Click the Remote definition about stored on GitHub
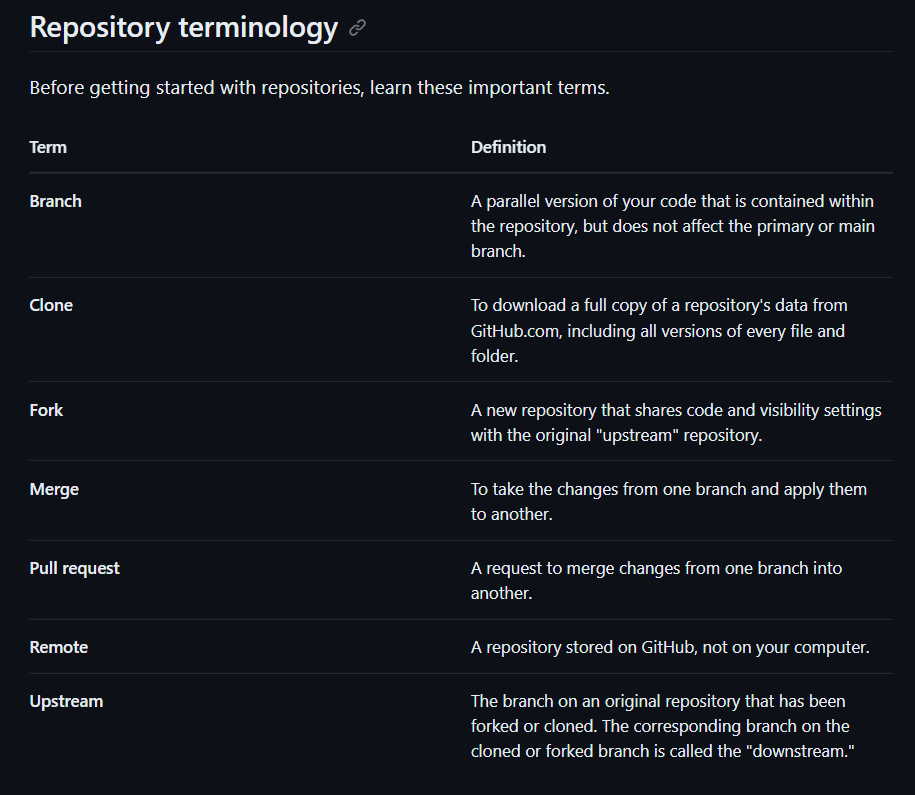 [670, 647]
